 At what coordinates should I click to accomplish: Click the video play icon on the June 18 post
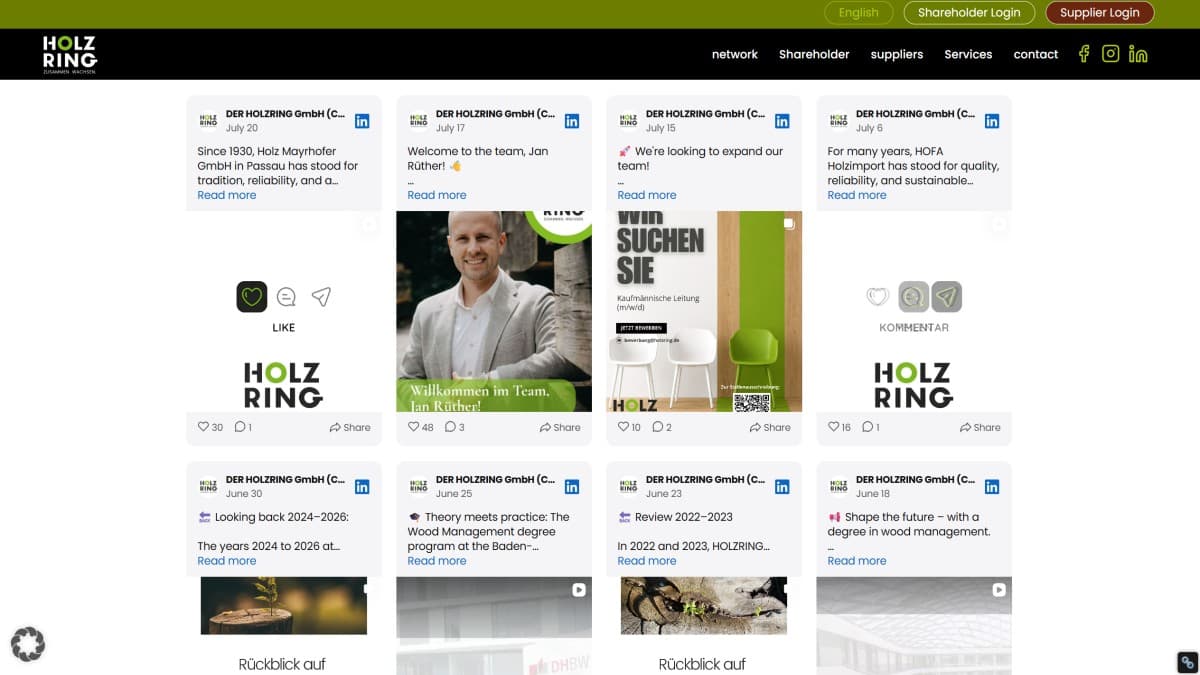[x=999, y=590]
